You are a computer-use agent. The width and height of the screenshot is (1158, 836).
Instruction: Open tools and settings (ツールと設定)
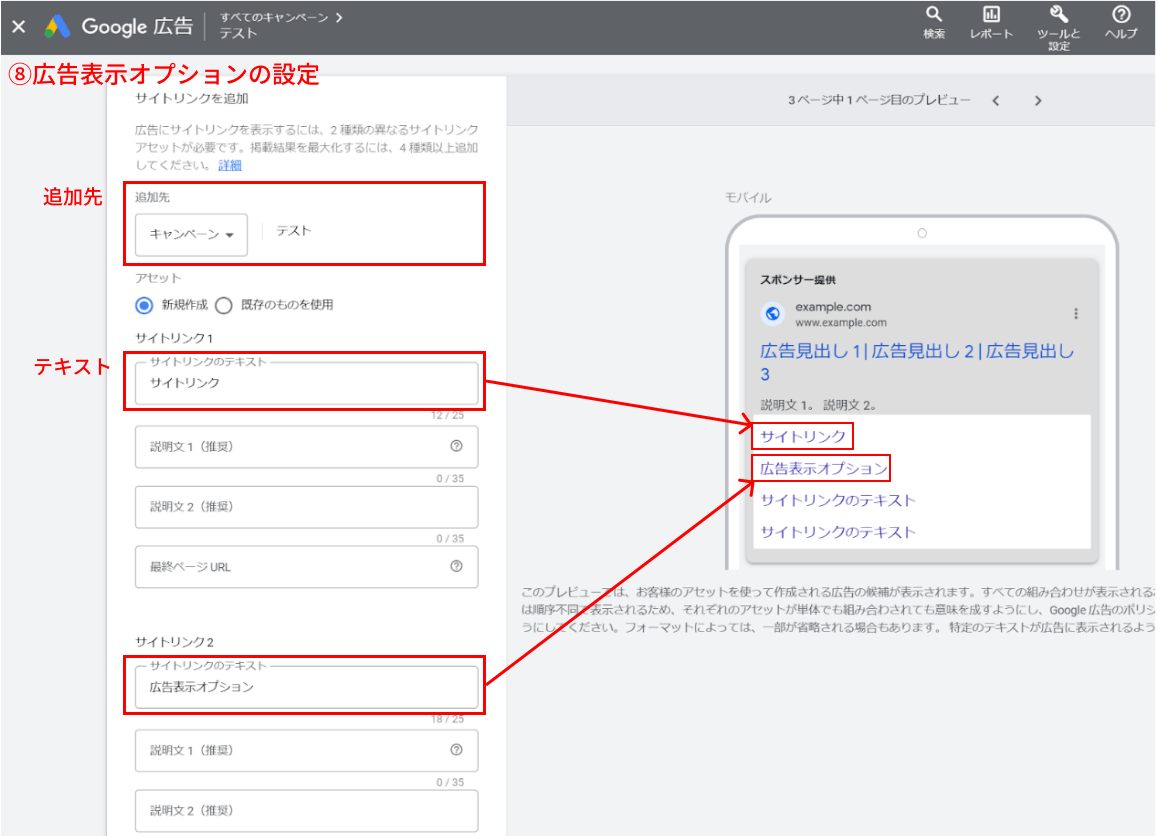pos(1058,27)
